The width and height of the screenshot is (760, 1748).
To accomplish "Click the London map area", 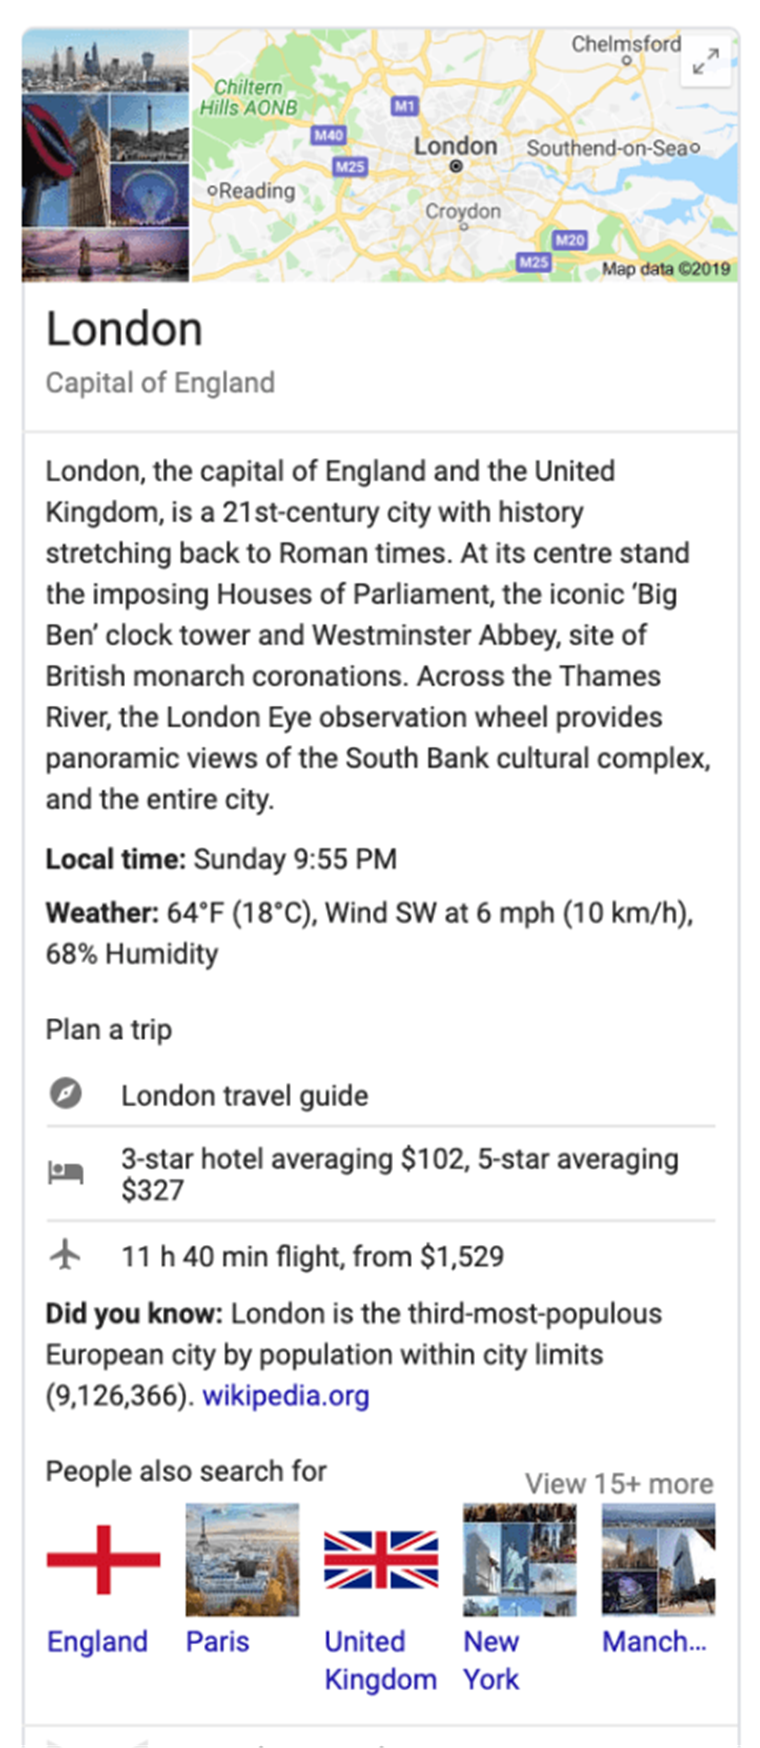I will click(465, 155).
